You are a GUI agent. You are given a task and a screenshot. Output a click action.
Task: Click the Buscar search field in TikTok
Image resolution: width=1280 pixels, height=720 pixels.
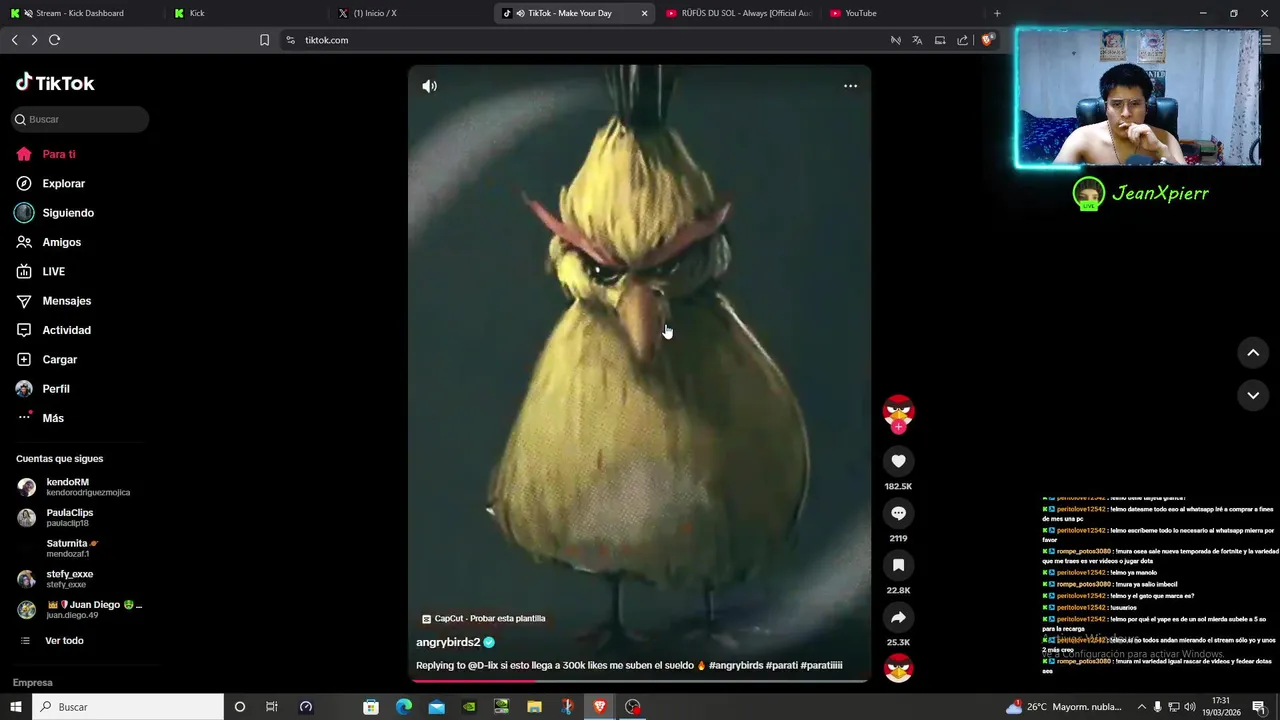[80, 119]
